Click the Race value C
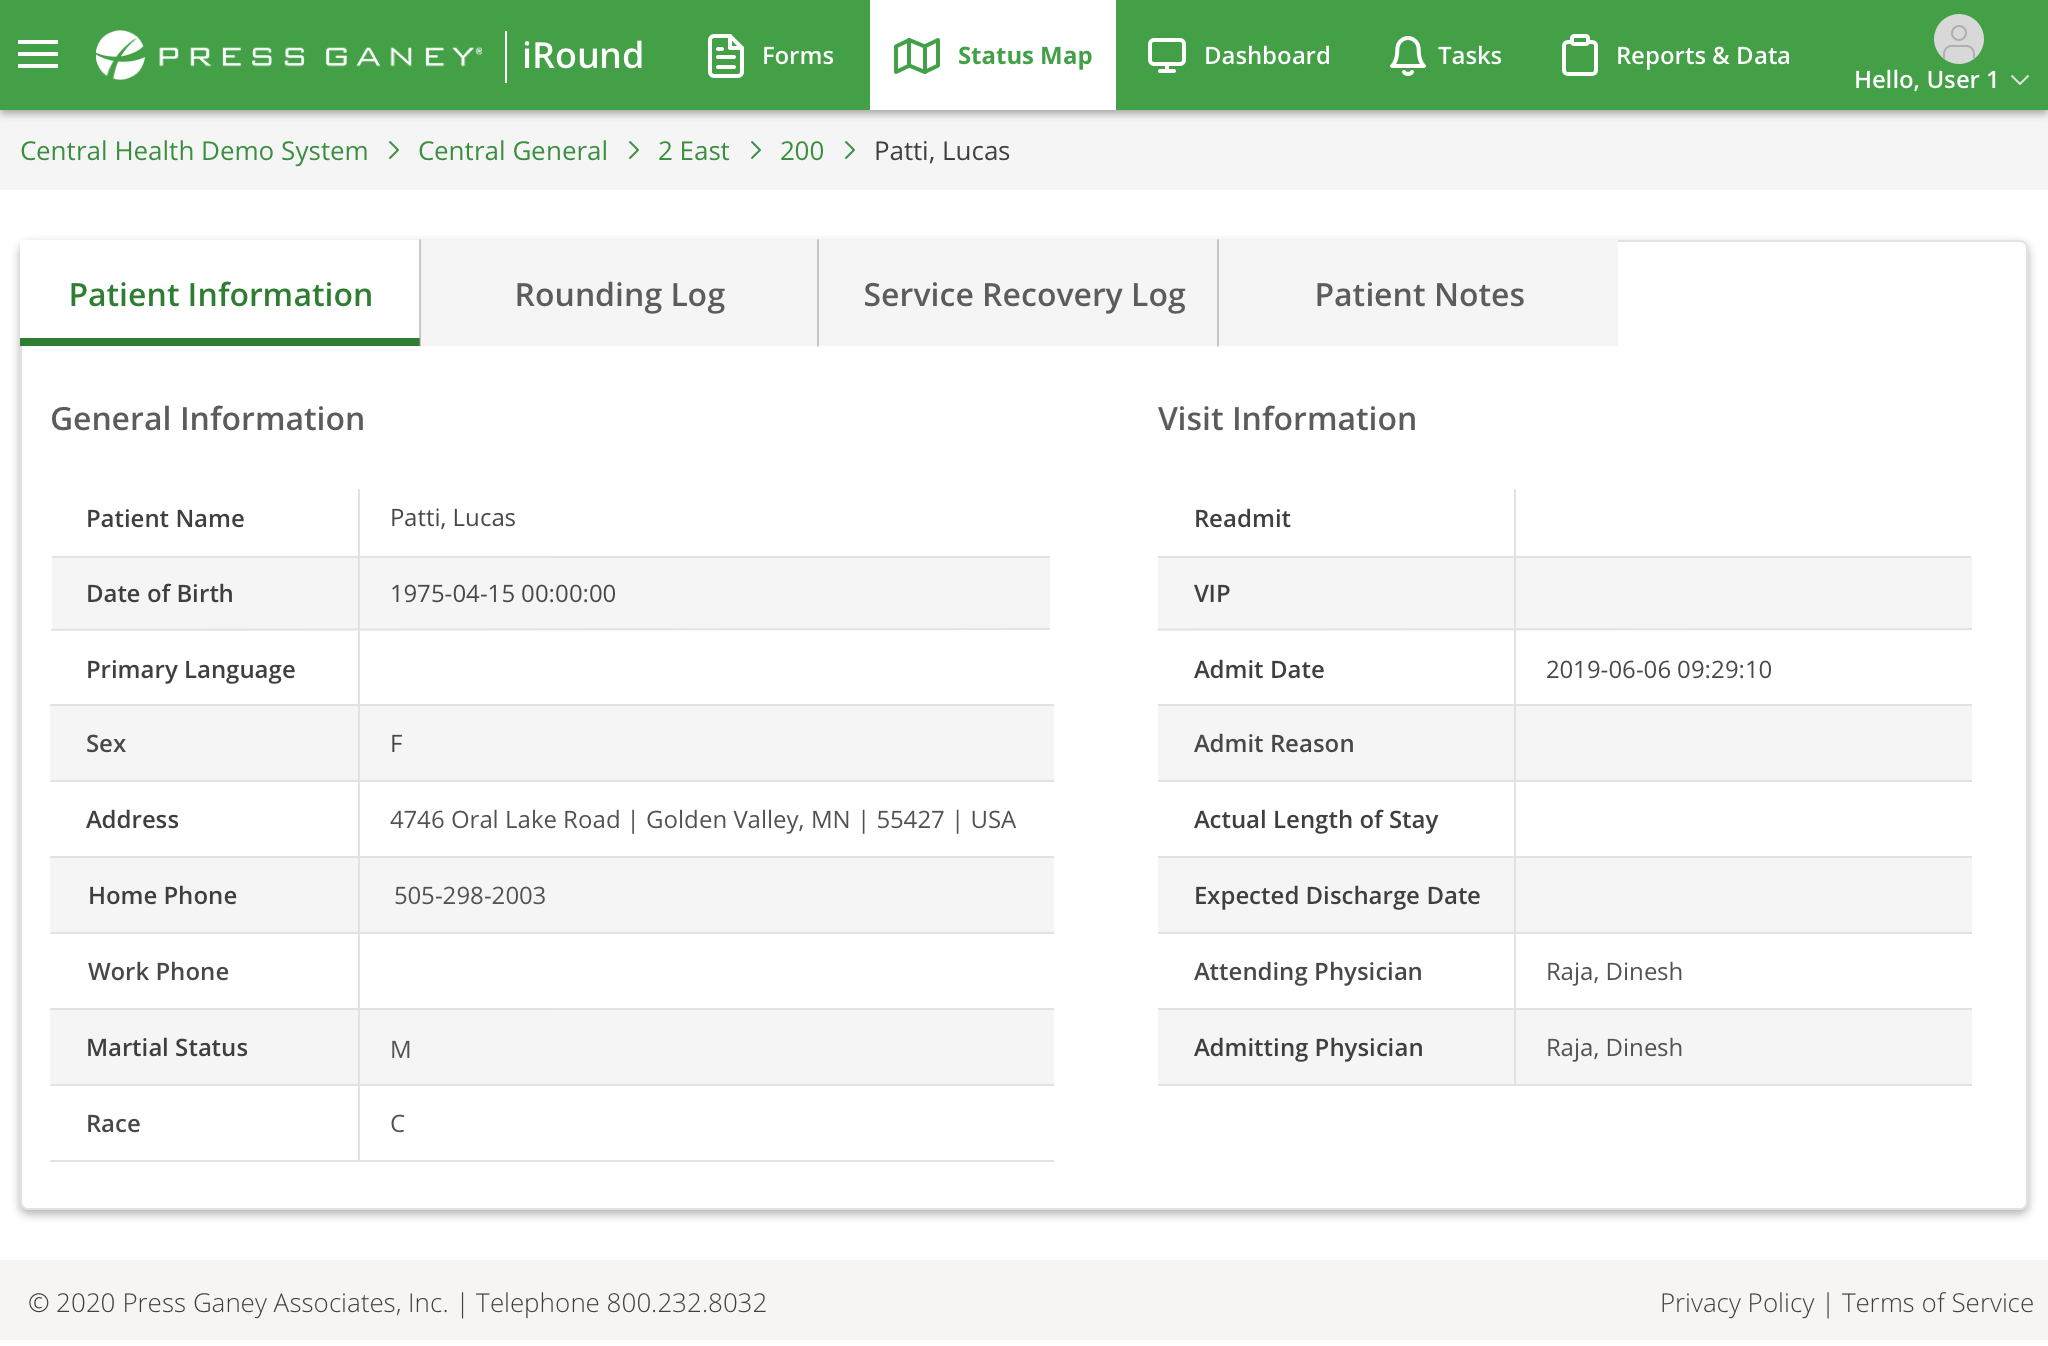 coord(397,1124)
